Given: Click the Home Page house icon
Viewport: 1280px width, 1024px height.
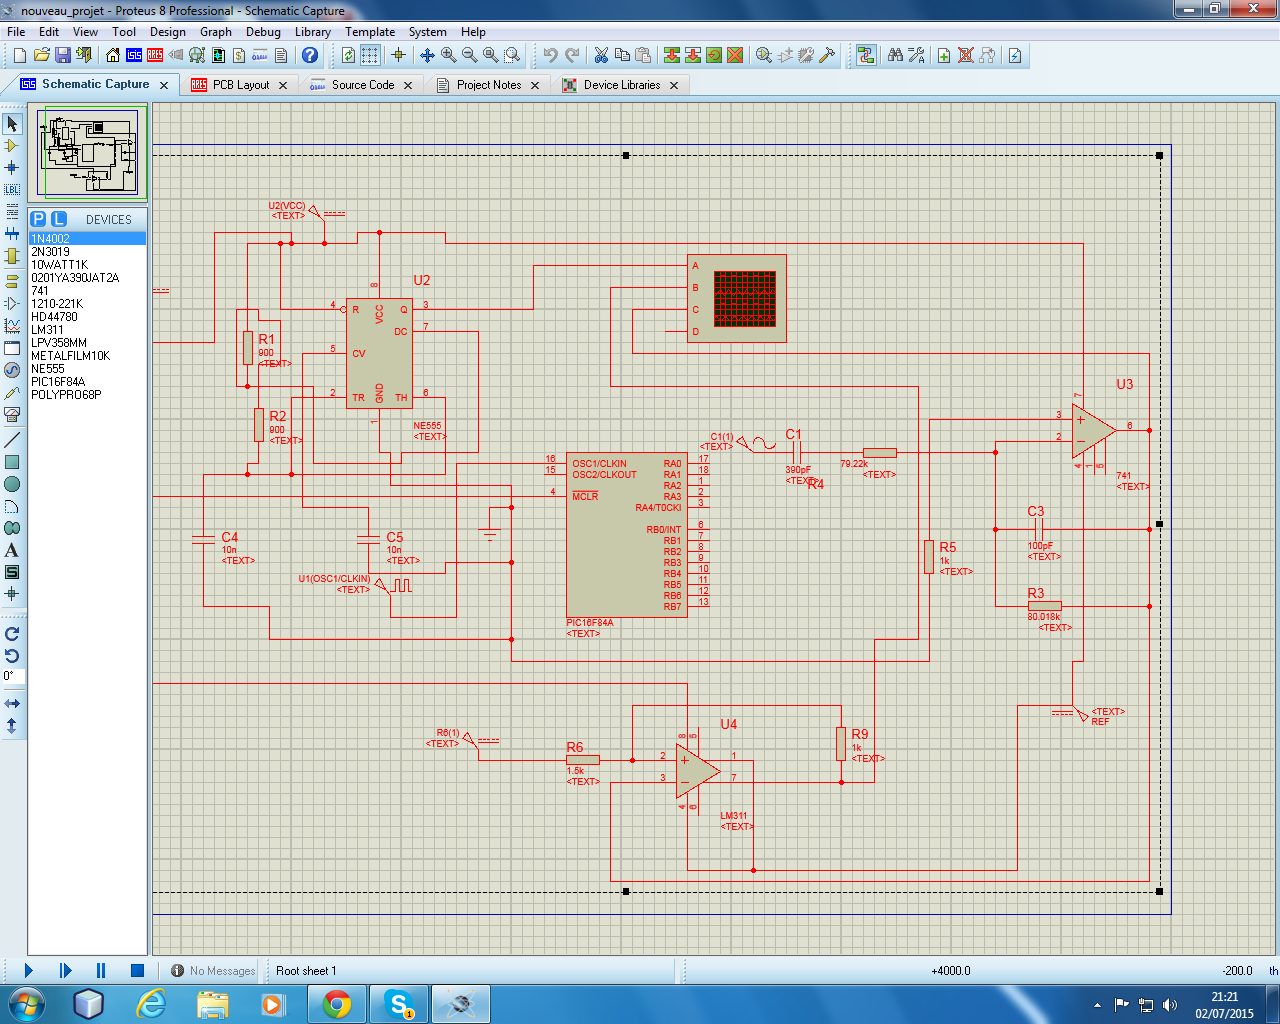Looking at the screenshot, I should pyautogui.click(x=112, y=56).
